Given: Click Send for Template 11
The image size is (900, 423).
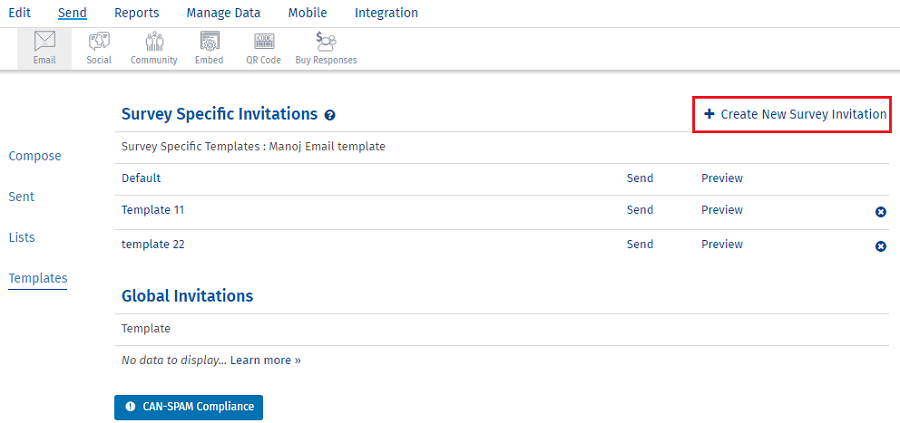Looking at the screenshot, I should click(640, 210).
